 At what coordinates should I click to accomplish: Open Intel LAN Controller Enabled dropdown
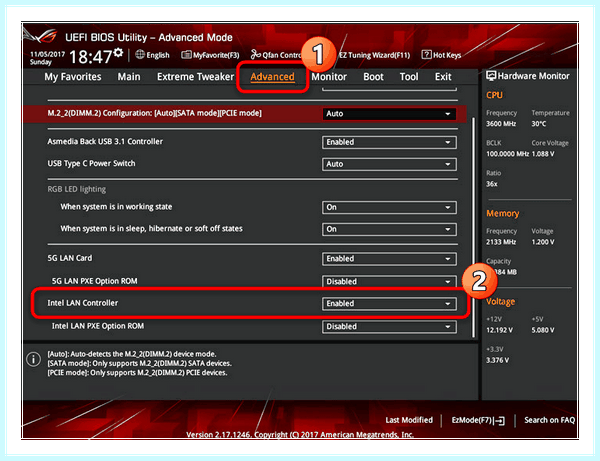point(389,304)
